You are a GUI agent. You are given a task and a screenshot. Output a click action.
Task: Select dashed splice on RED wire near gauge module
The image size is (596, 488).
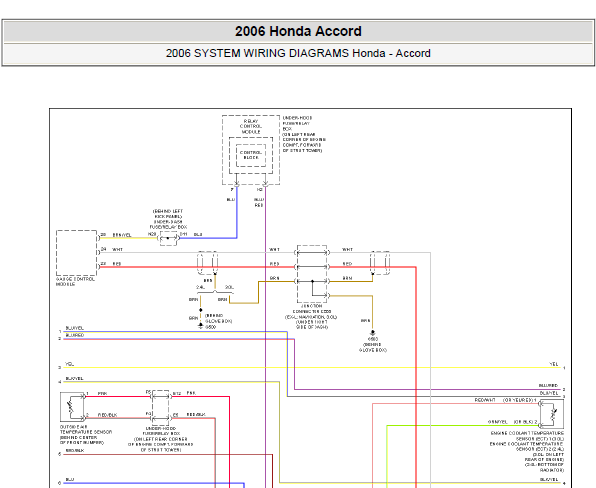point(208,263)
